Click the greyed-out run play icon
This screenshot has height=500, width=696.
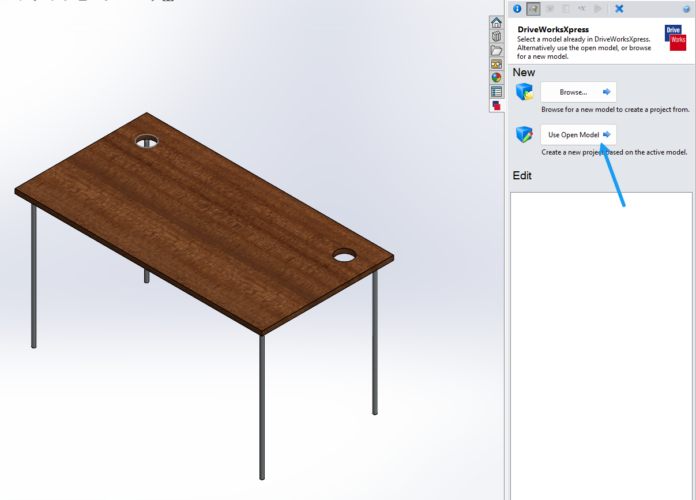point(597,8)
